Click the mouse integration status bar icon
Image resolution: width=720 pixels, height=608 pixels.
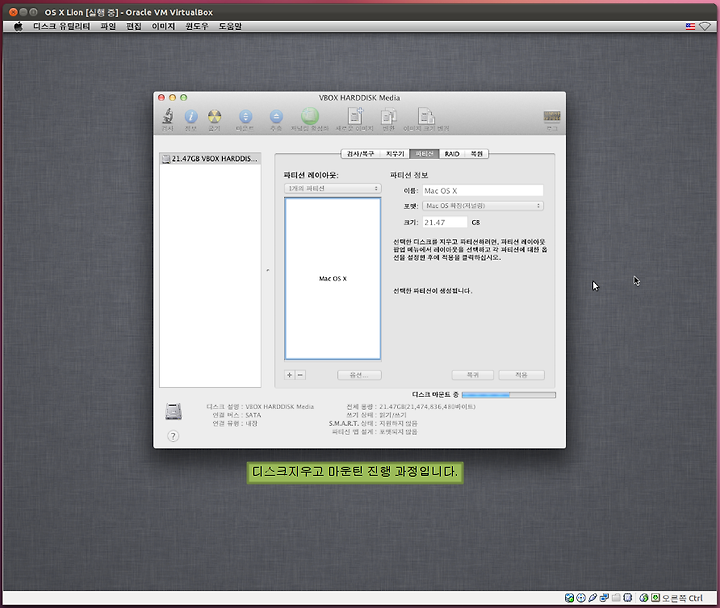644,597
